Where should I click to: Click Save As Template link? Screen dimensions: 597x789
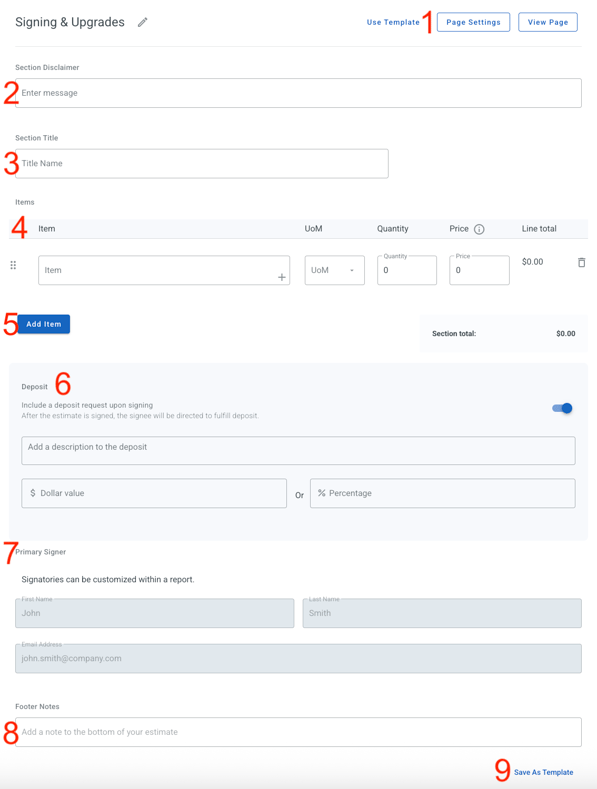click(544, 772)
